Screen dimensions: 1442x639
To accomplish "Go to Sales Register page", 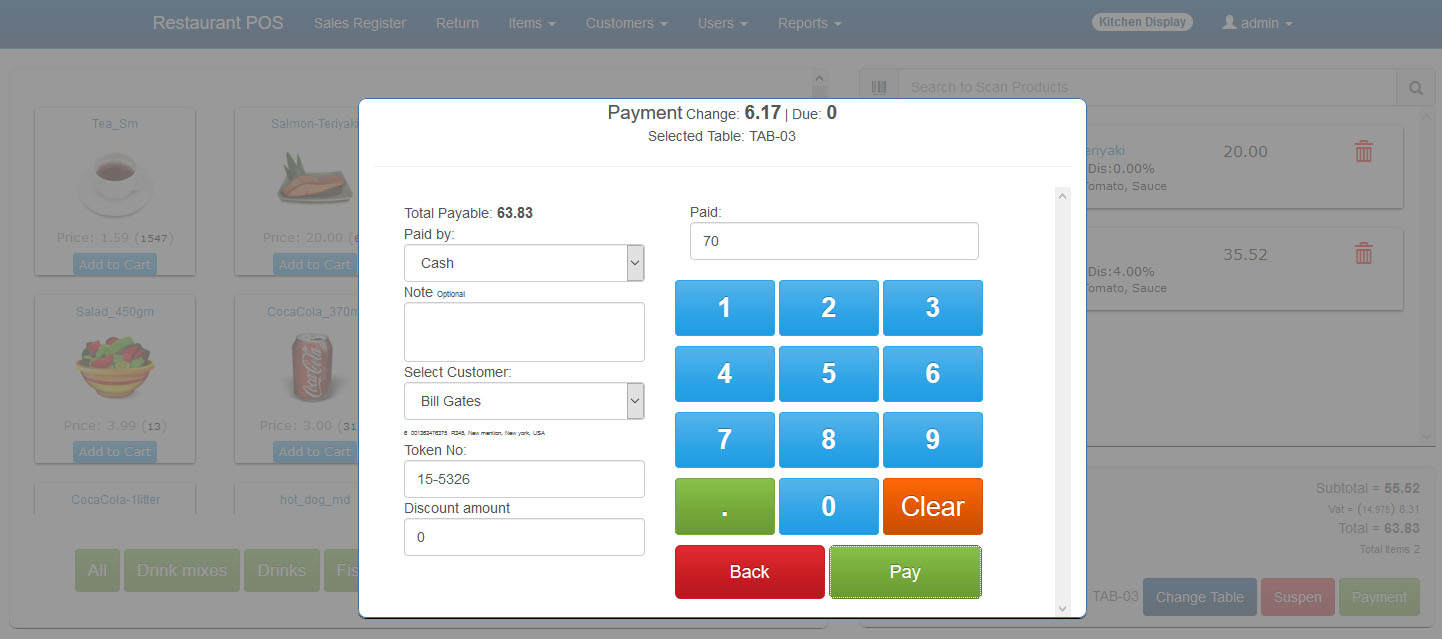I will point(360,23).
